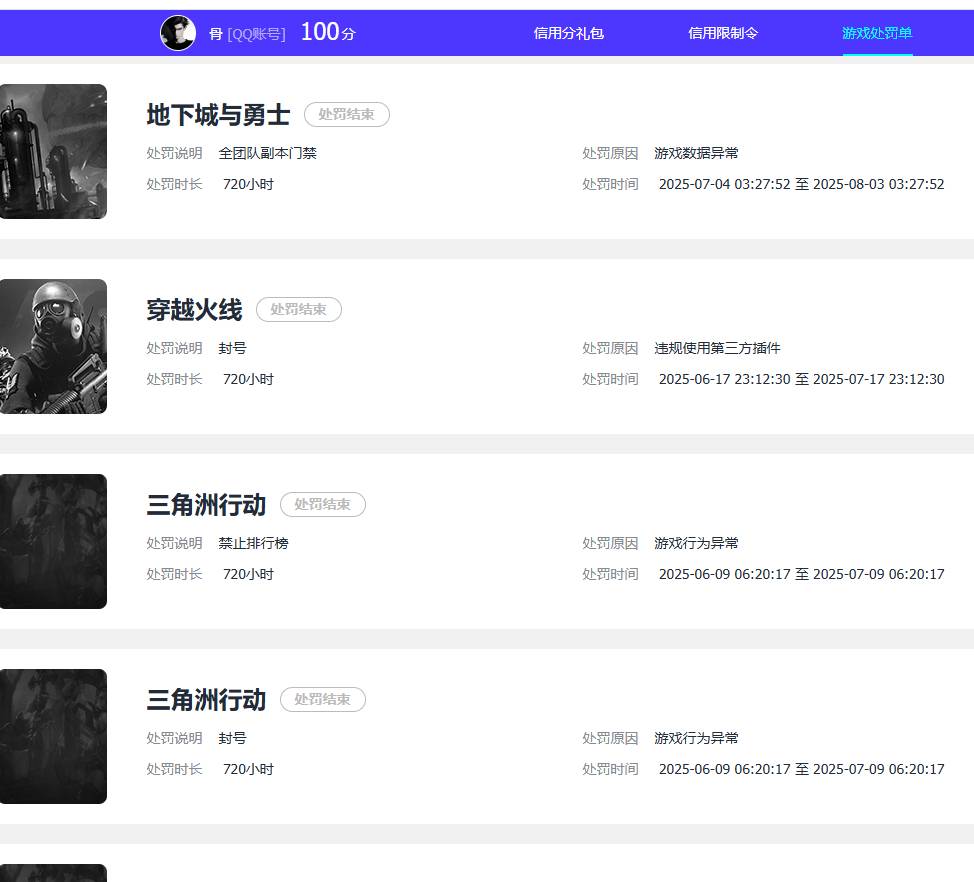Click the partially visible bottom game thumbnail
This screenshot has height=882, width=974.
click(54, 875)
